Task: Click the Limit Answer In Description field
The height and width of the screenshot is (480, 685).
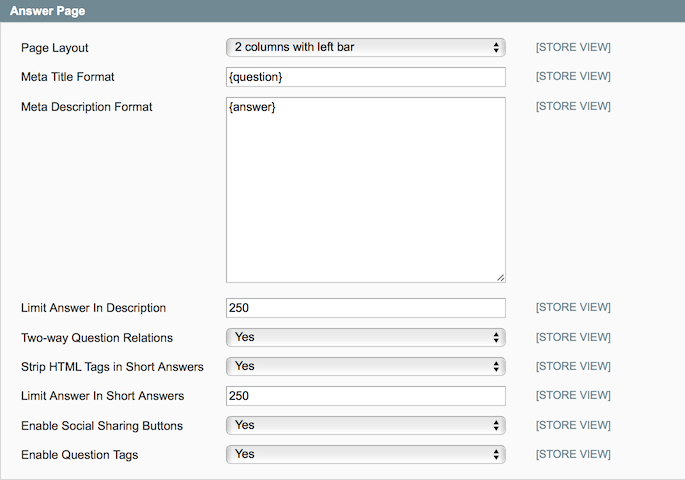Action: point(365,308)
